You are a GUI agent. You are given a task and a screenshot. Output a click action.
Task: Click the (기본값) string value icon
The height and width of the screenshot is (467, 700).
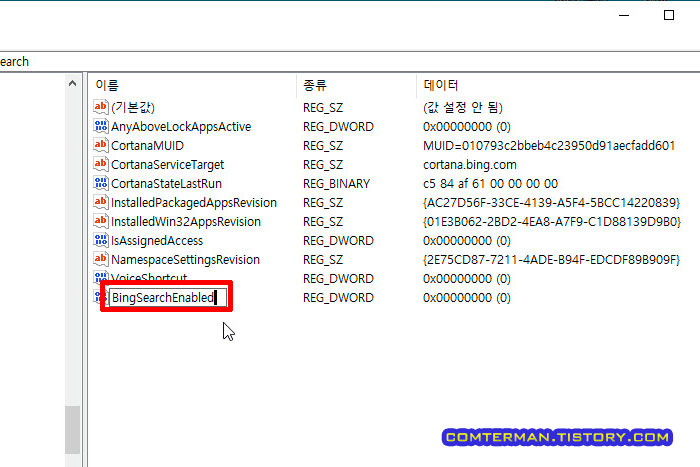pyautogui.click(x=100, y=107)
